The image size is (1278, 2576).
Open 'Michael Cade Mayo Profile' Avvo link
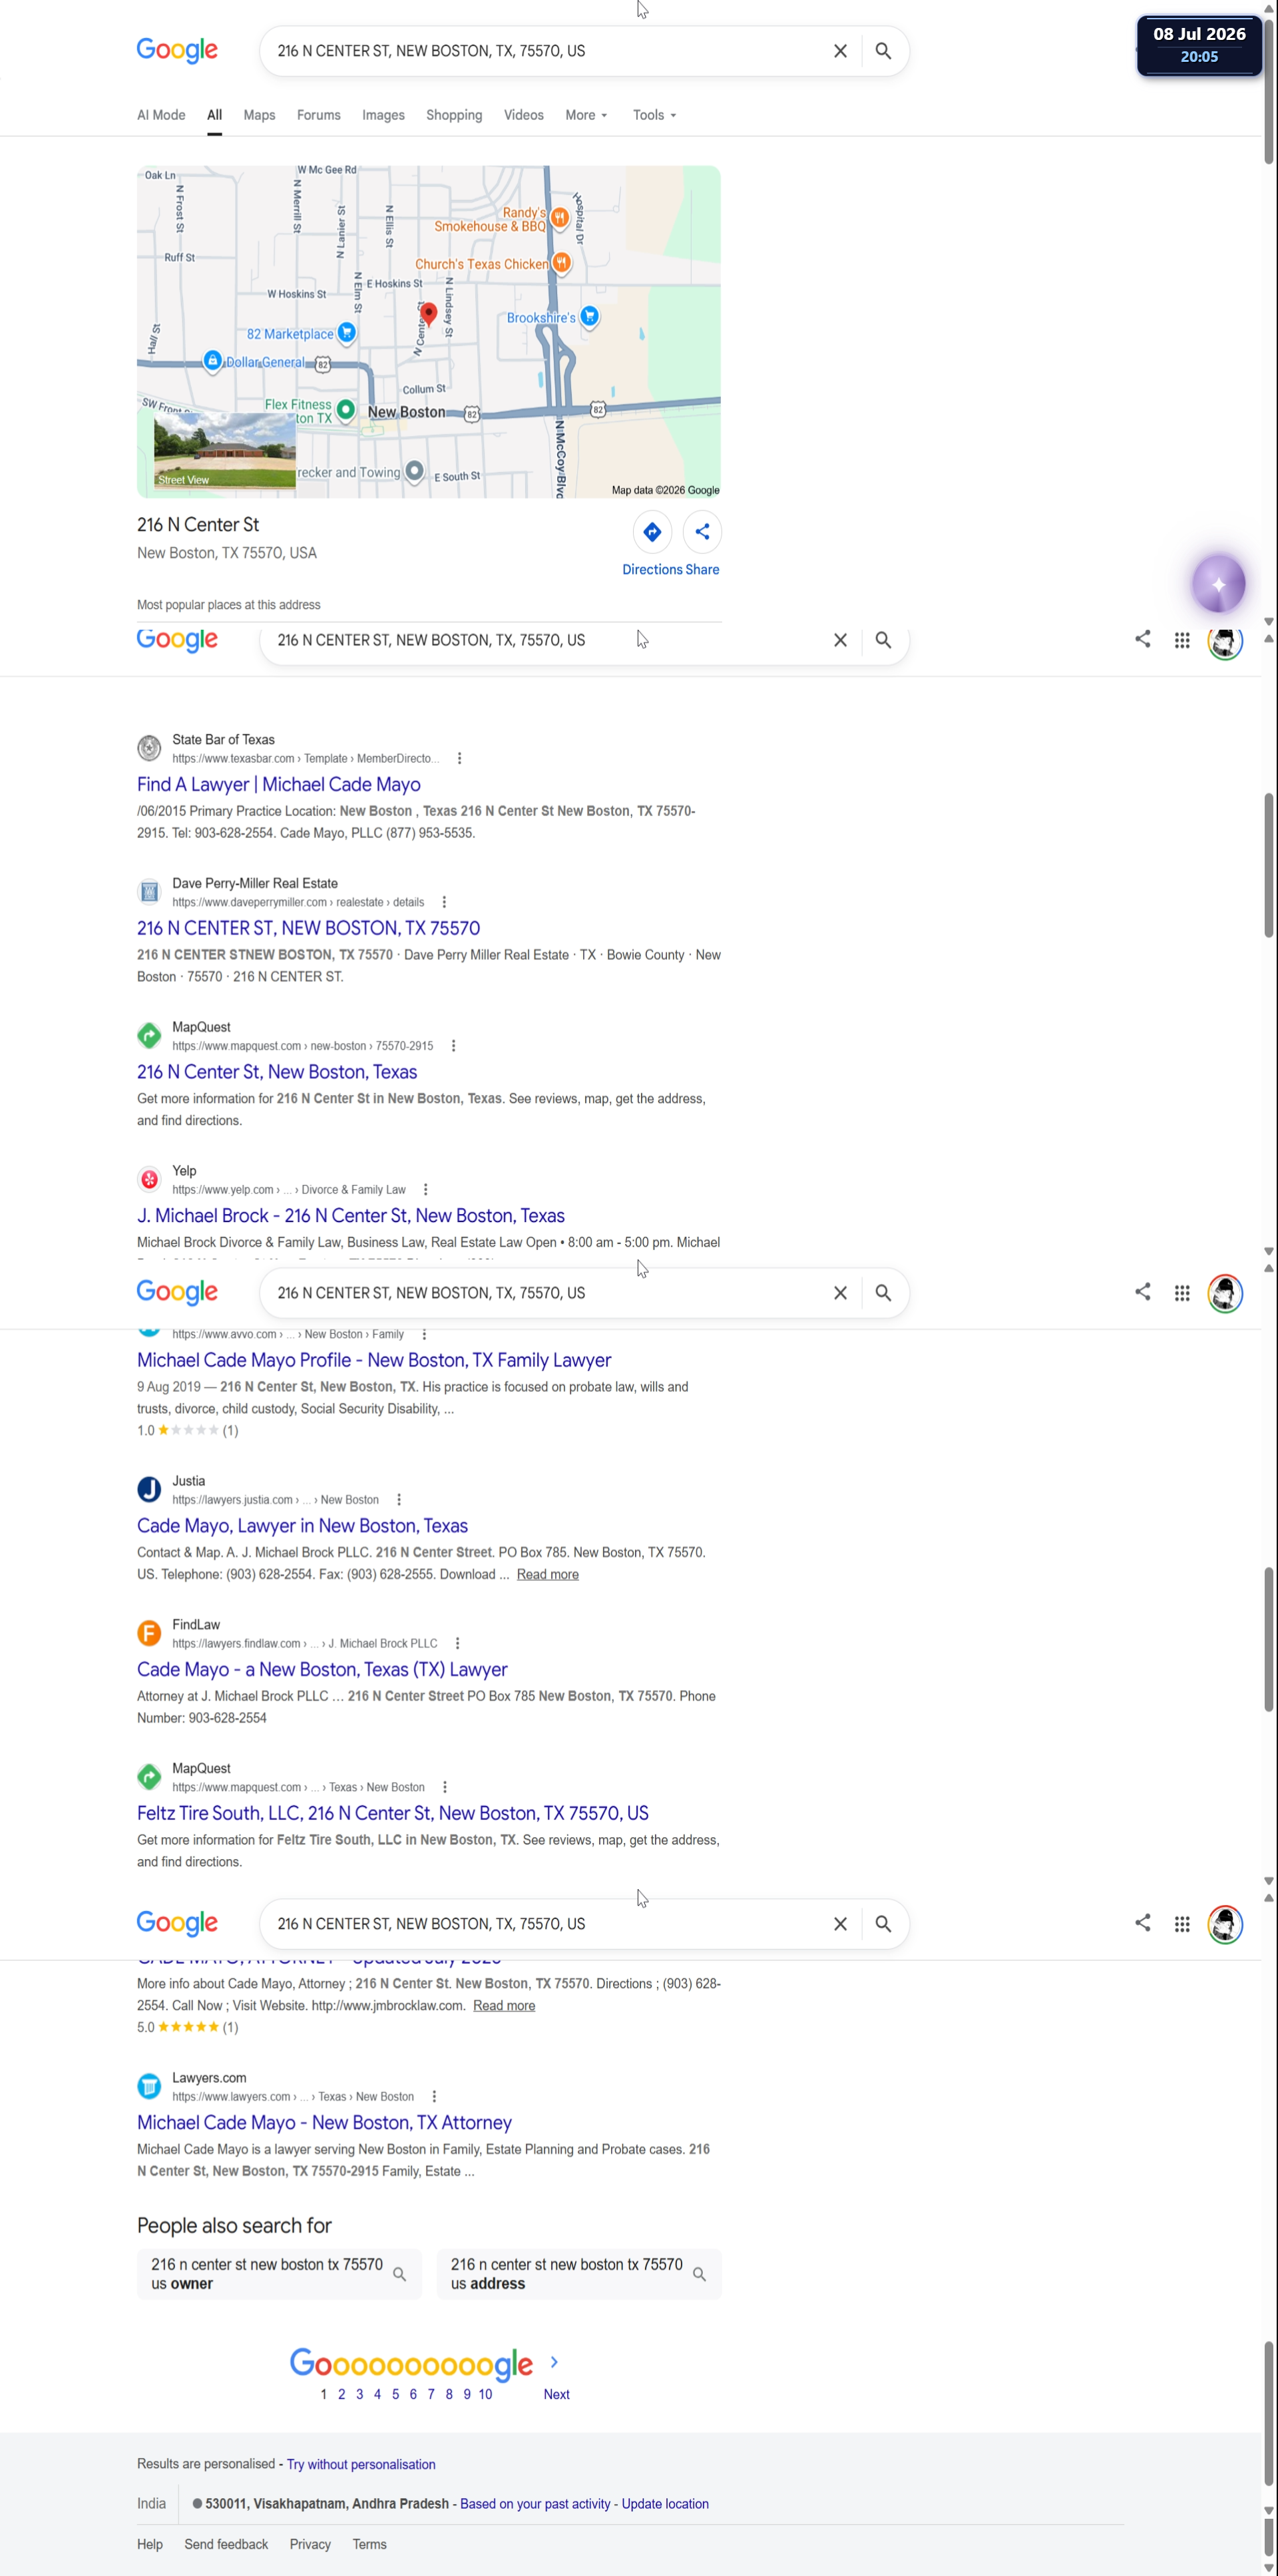click(x=374, y=1360)
